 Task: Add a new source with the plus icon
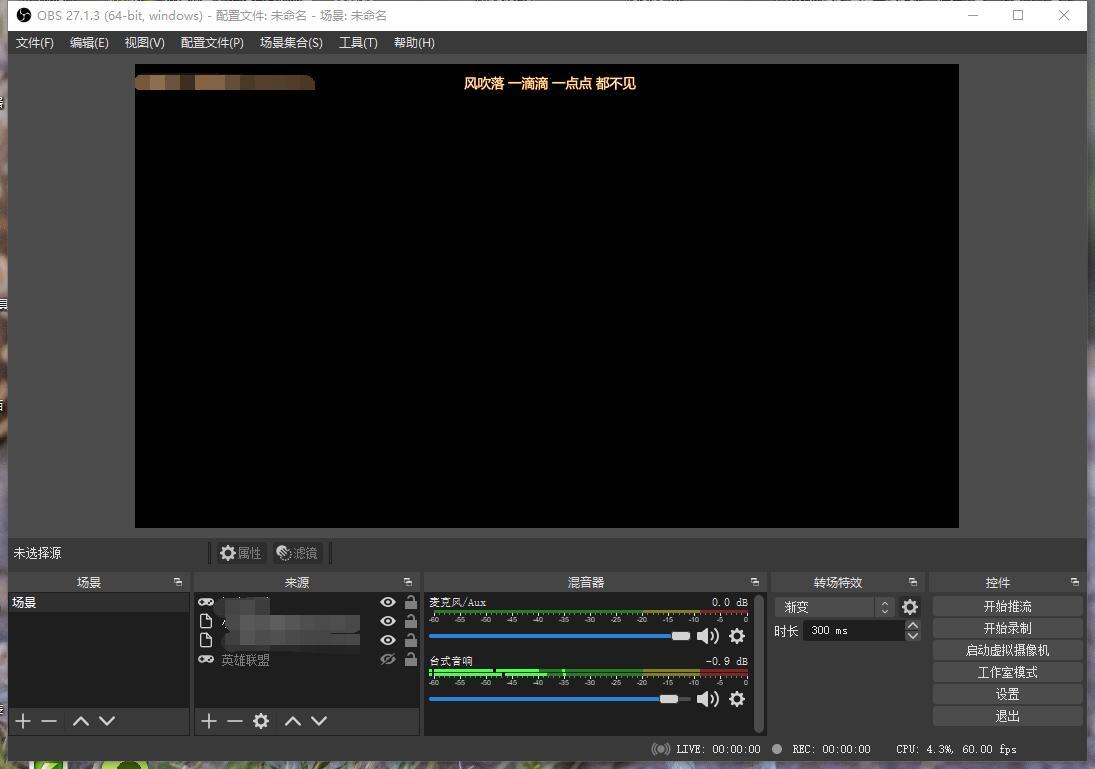click(x=208, y=720)
